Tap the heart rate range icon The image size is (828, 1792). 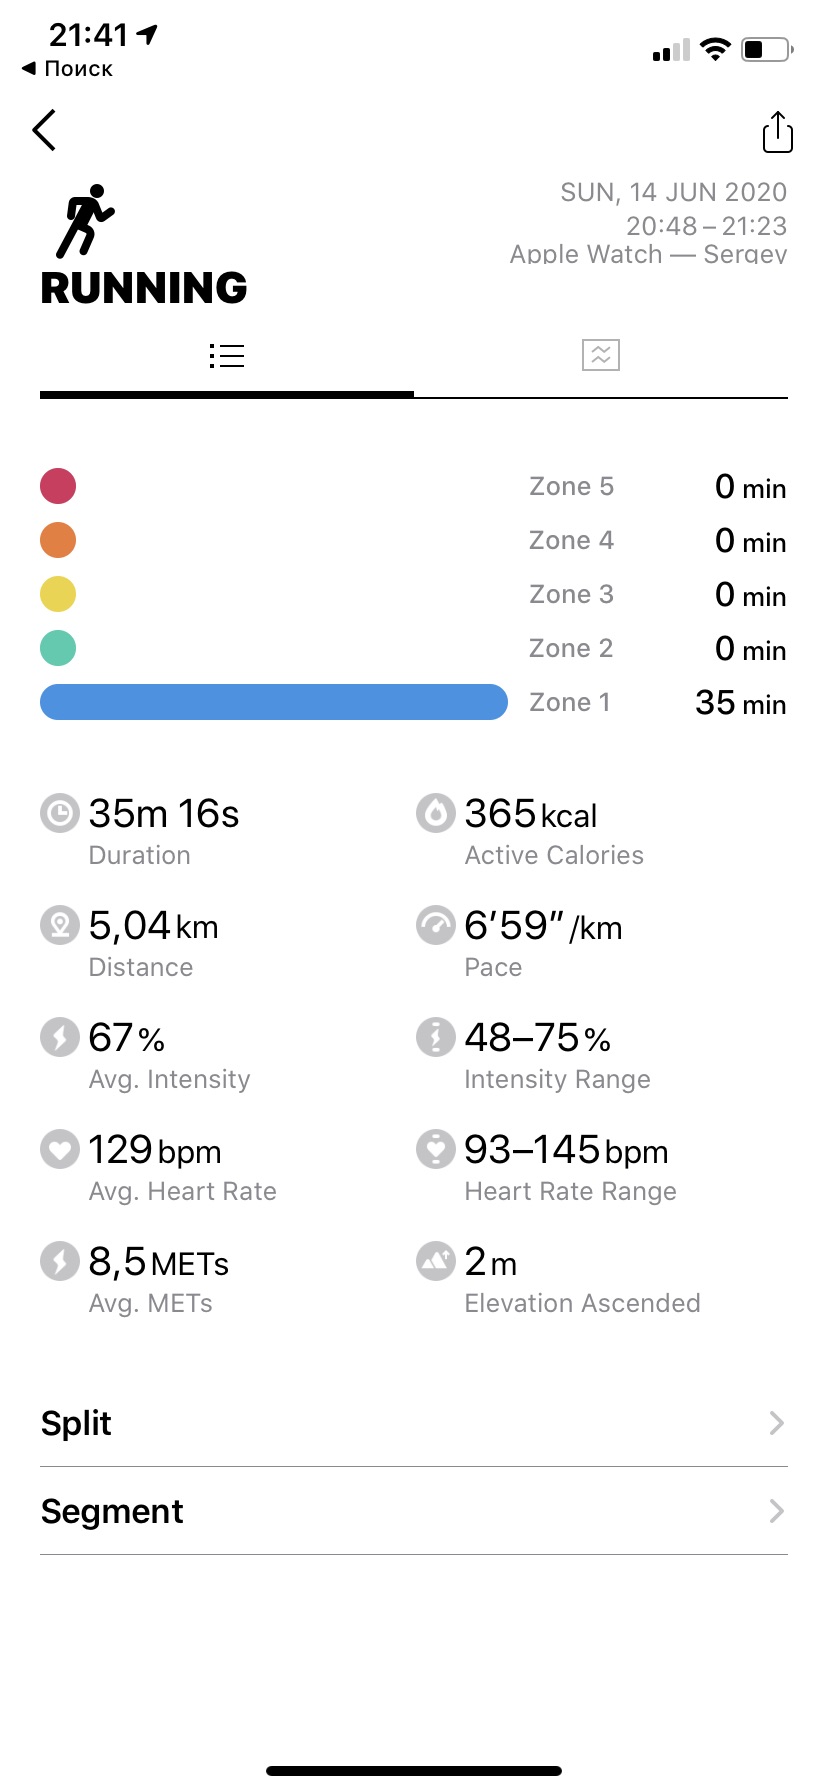(x=436, y=1149)
